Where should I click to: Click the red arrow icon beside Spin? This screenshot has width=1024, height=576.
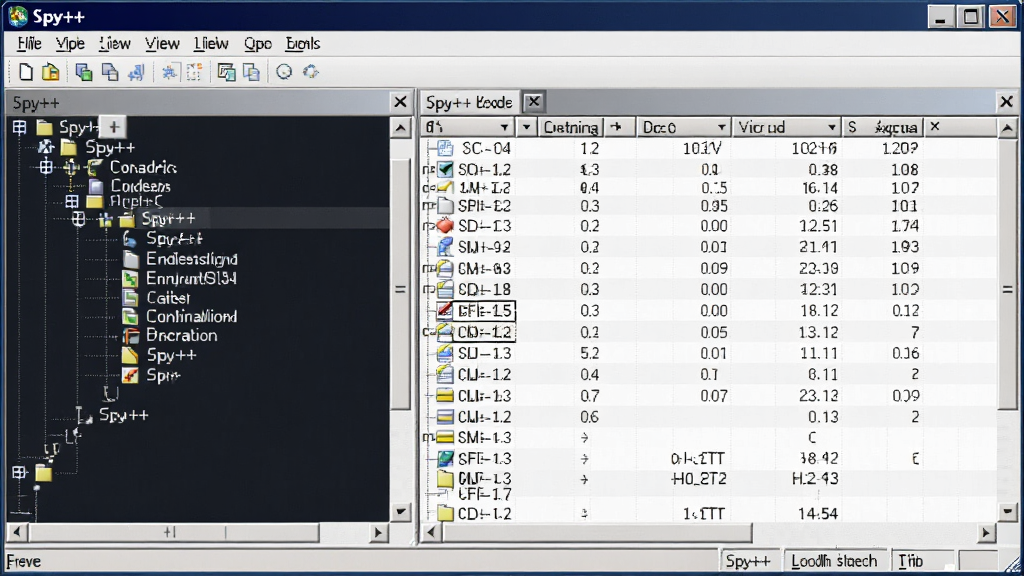pos(131,375)
